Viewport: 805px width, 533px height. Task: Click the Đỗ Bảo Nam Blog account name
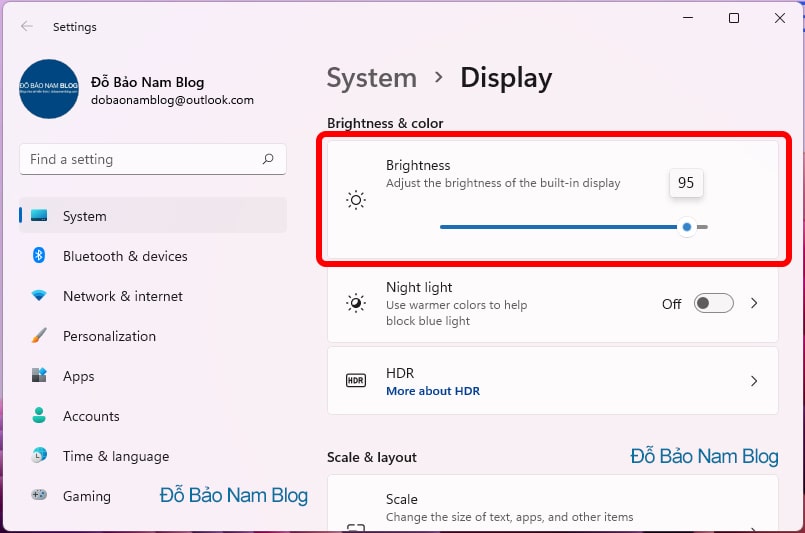tap(148, 82)
